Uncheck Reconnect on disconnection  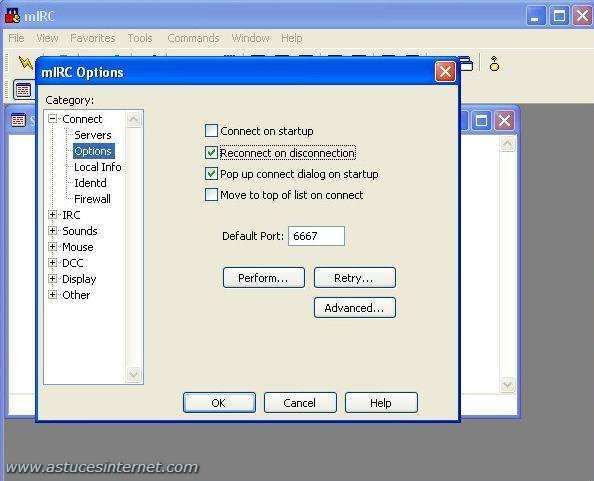pyautogui.click(x=211, y=153)
